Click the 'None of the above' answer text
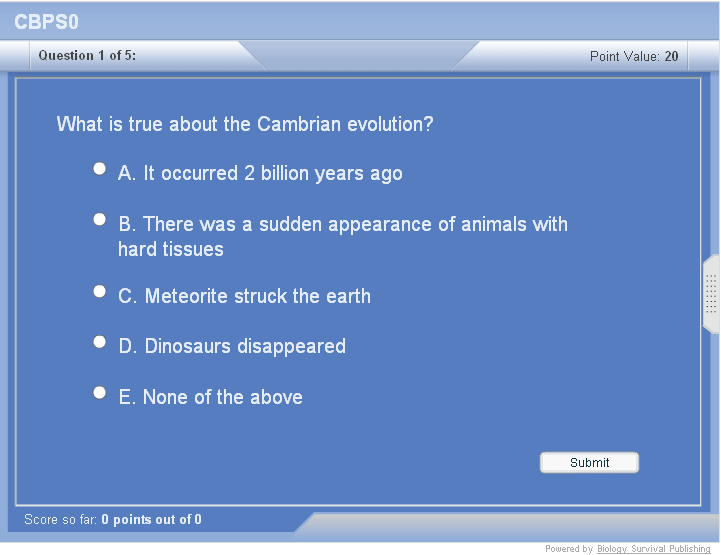The width and height of the screenshot is (721, 555). 210,398
